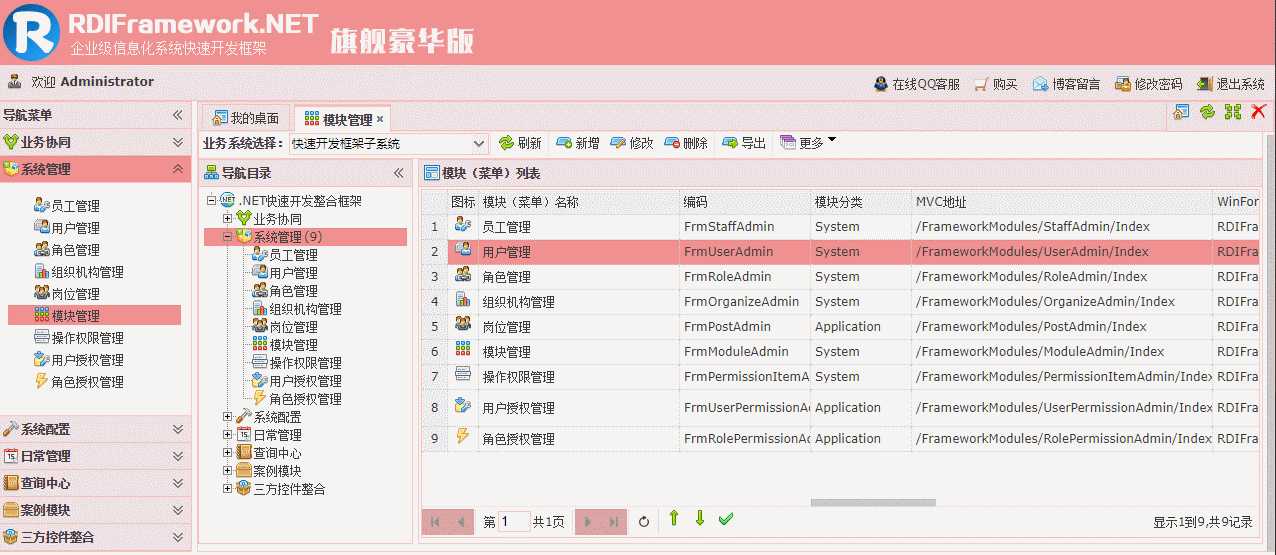Open the 博客留言 link
Image resolution: width=1276 pixels, height=555 pixels.
(x=1067, y=84)
